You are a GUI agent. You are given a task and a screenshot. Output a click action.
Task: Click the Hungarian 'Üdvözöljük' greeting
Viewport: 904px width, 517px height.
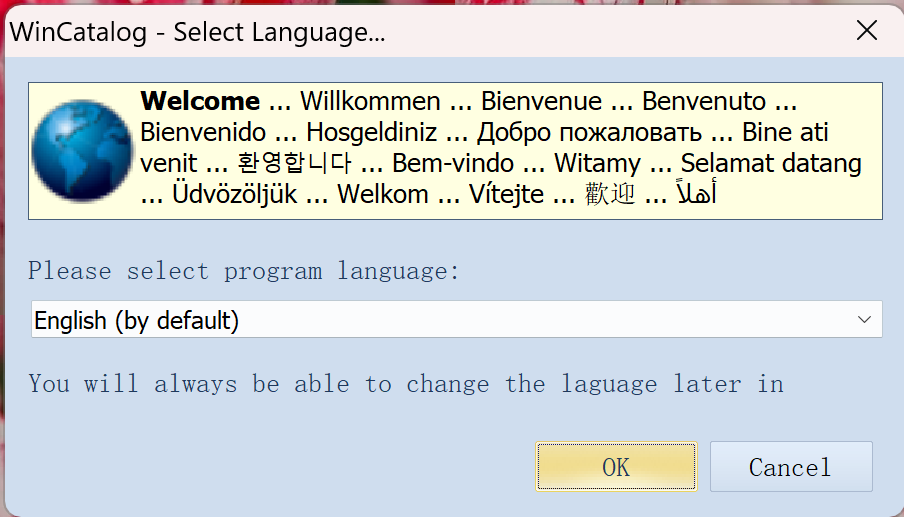pos(235,194)
